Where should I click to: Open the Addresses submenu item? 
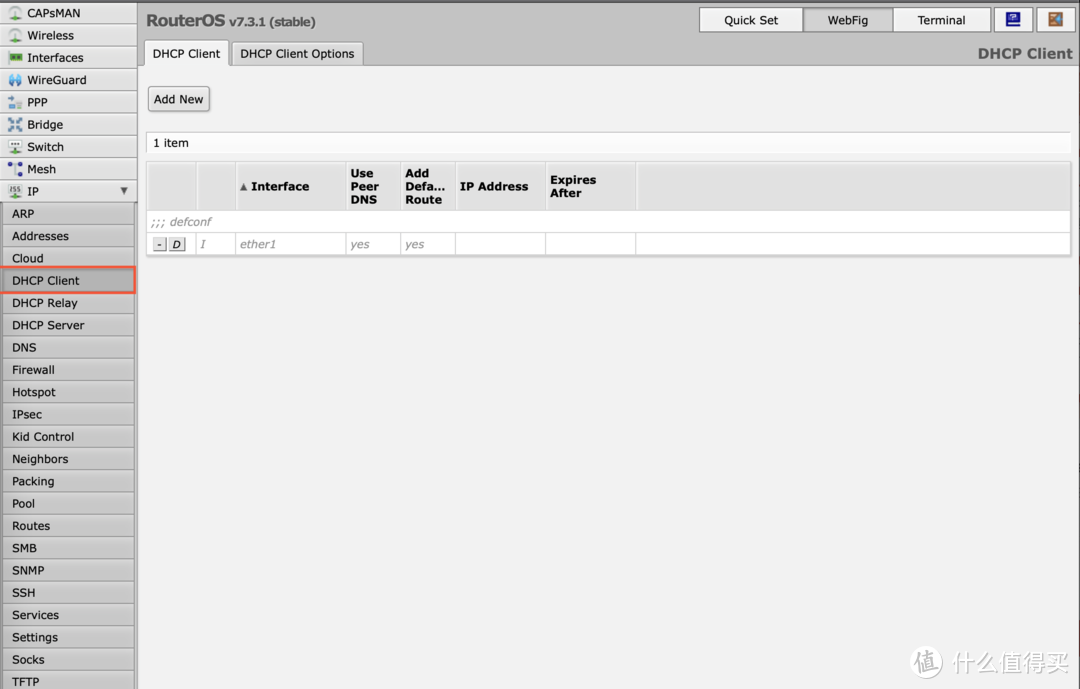68,236
